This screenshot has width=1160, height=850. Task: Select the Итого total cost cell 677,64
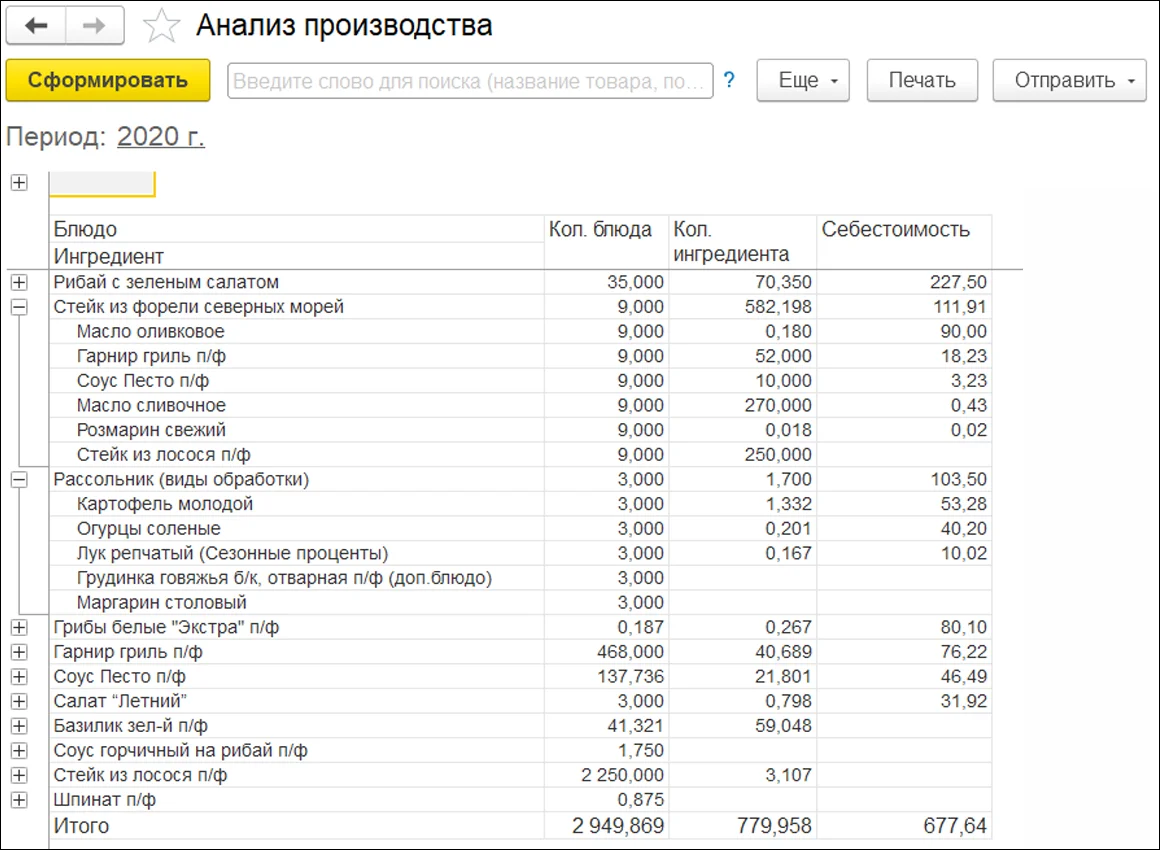(x=904, y=826)
